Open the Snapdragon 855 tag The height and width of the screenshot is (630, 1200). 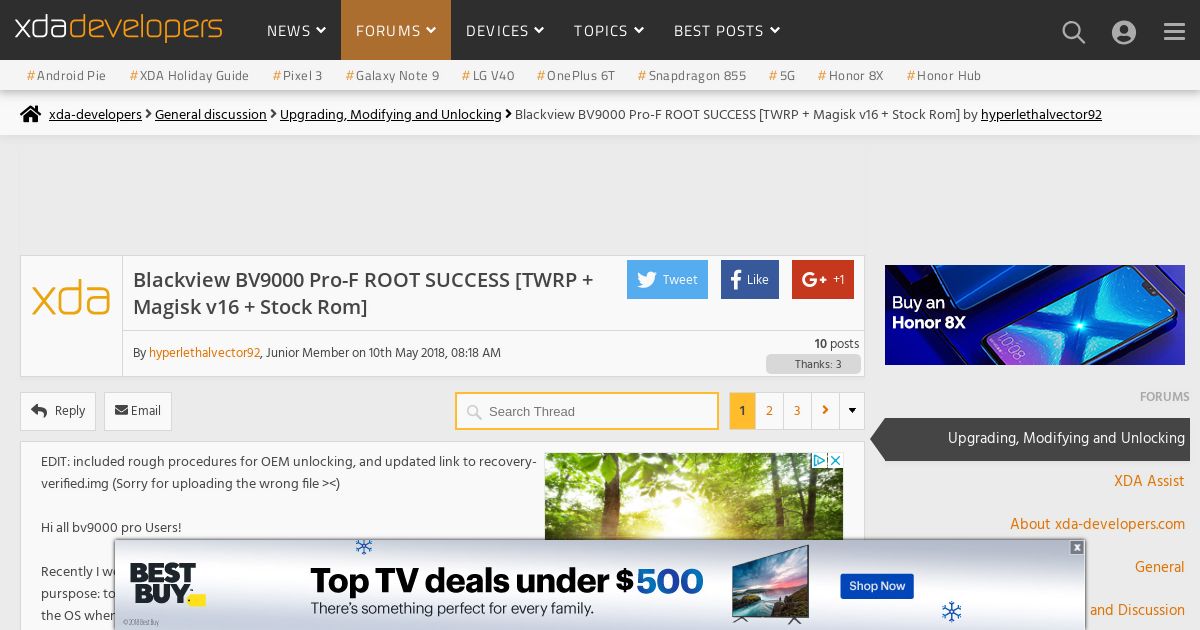[692, 76]
